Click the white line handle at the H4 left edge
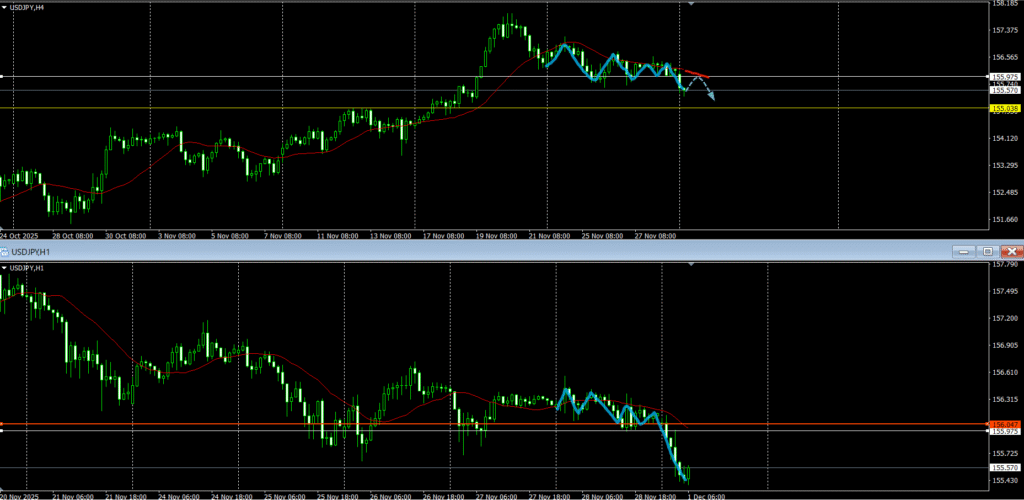This screenshot has width=1024, height=500. click(x=2, y=76)
